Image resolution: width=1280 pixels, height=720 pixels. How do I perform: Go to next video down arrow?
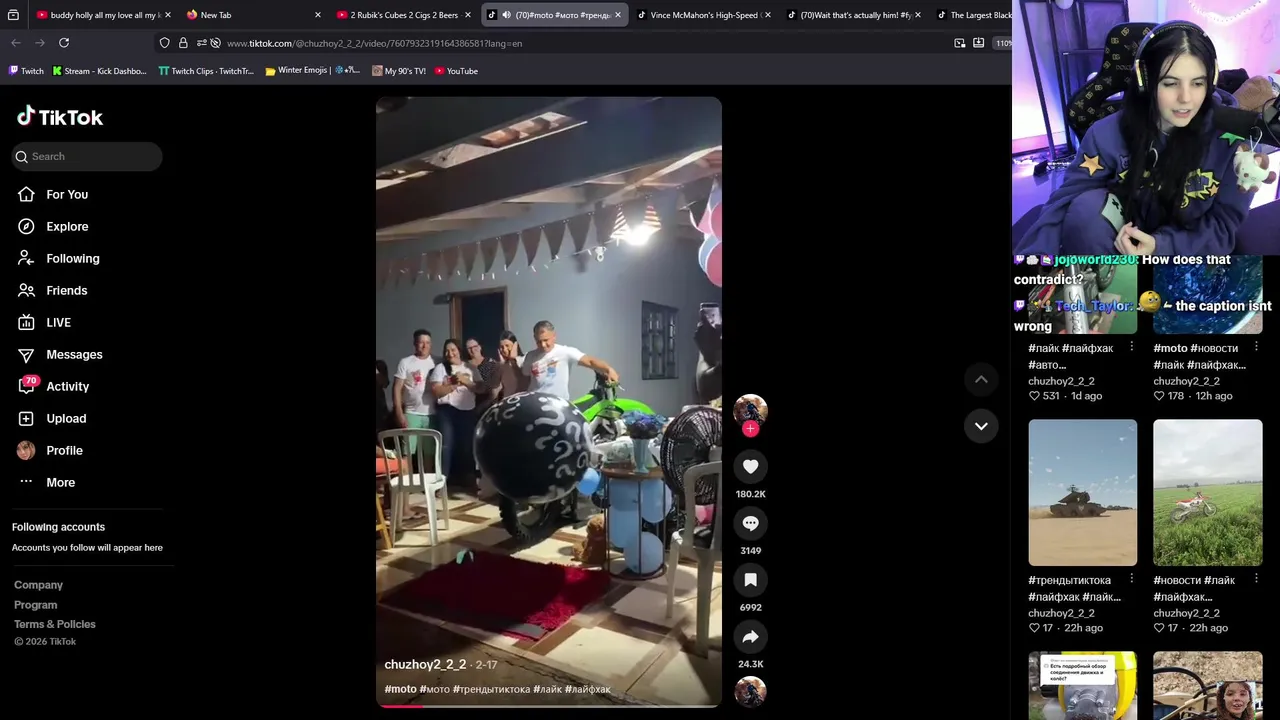pyautogui.click(x=981, y=426)
